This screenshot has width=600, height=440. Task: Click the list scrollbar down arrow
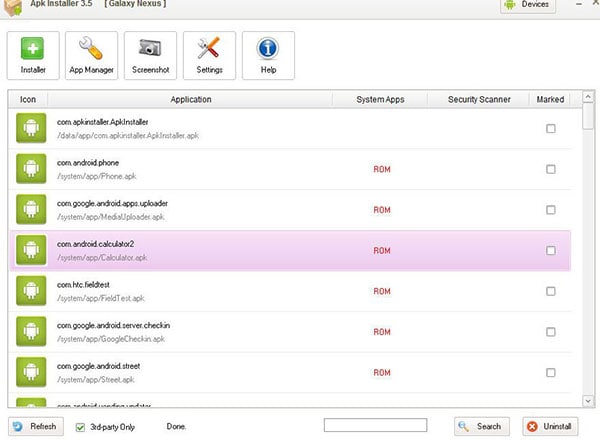588,401
